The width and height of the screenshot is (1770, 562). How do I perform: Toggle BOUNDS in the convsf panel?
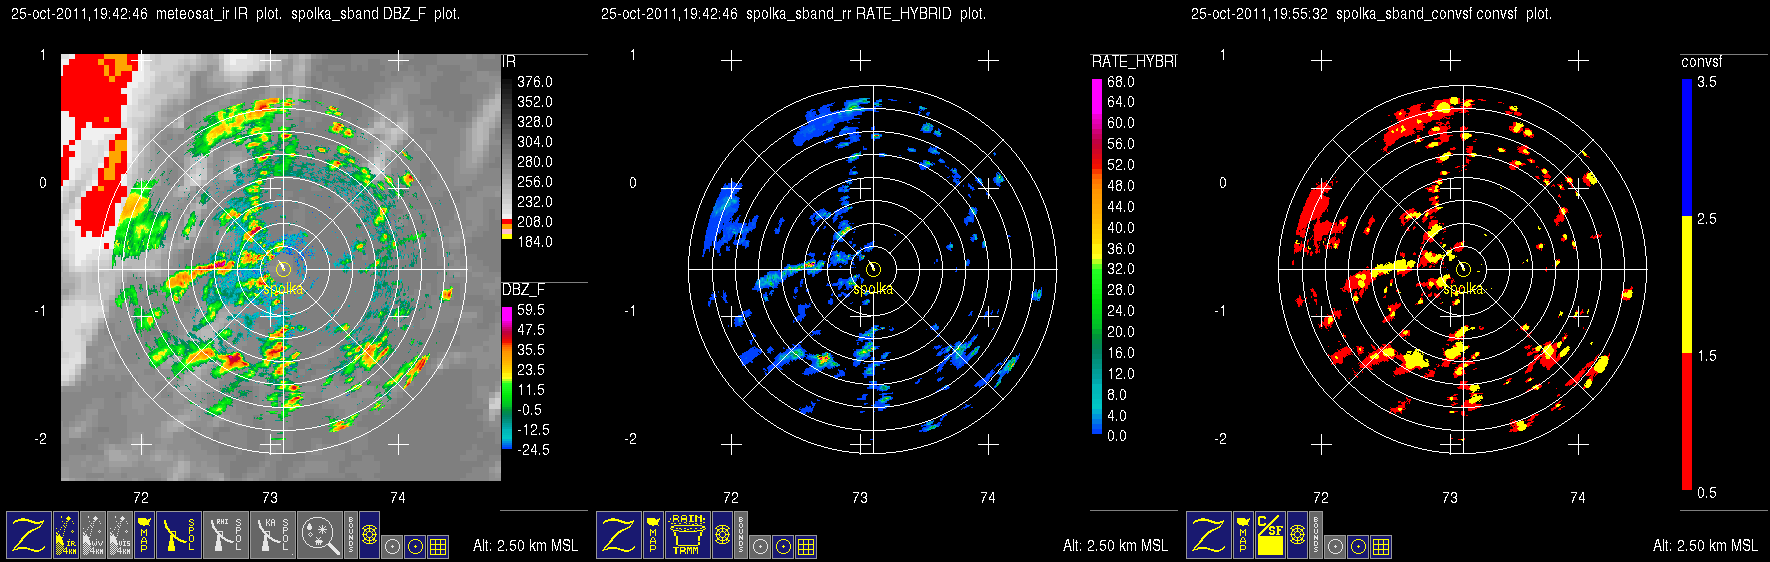coord(1316,535)
